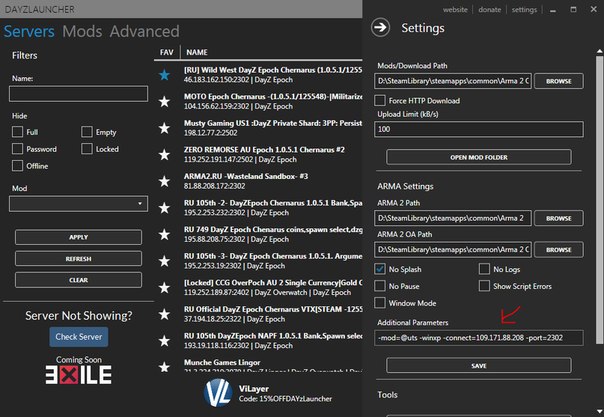Toggle the Offline hide checkbox
Viewport: 604px width, 417px height.
click(x=17, y=166)
